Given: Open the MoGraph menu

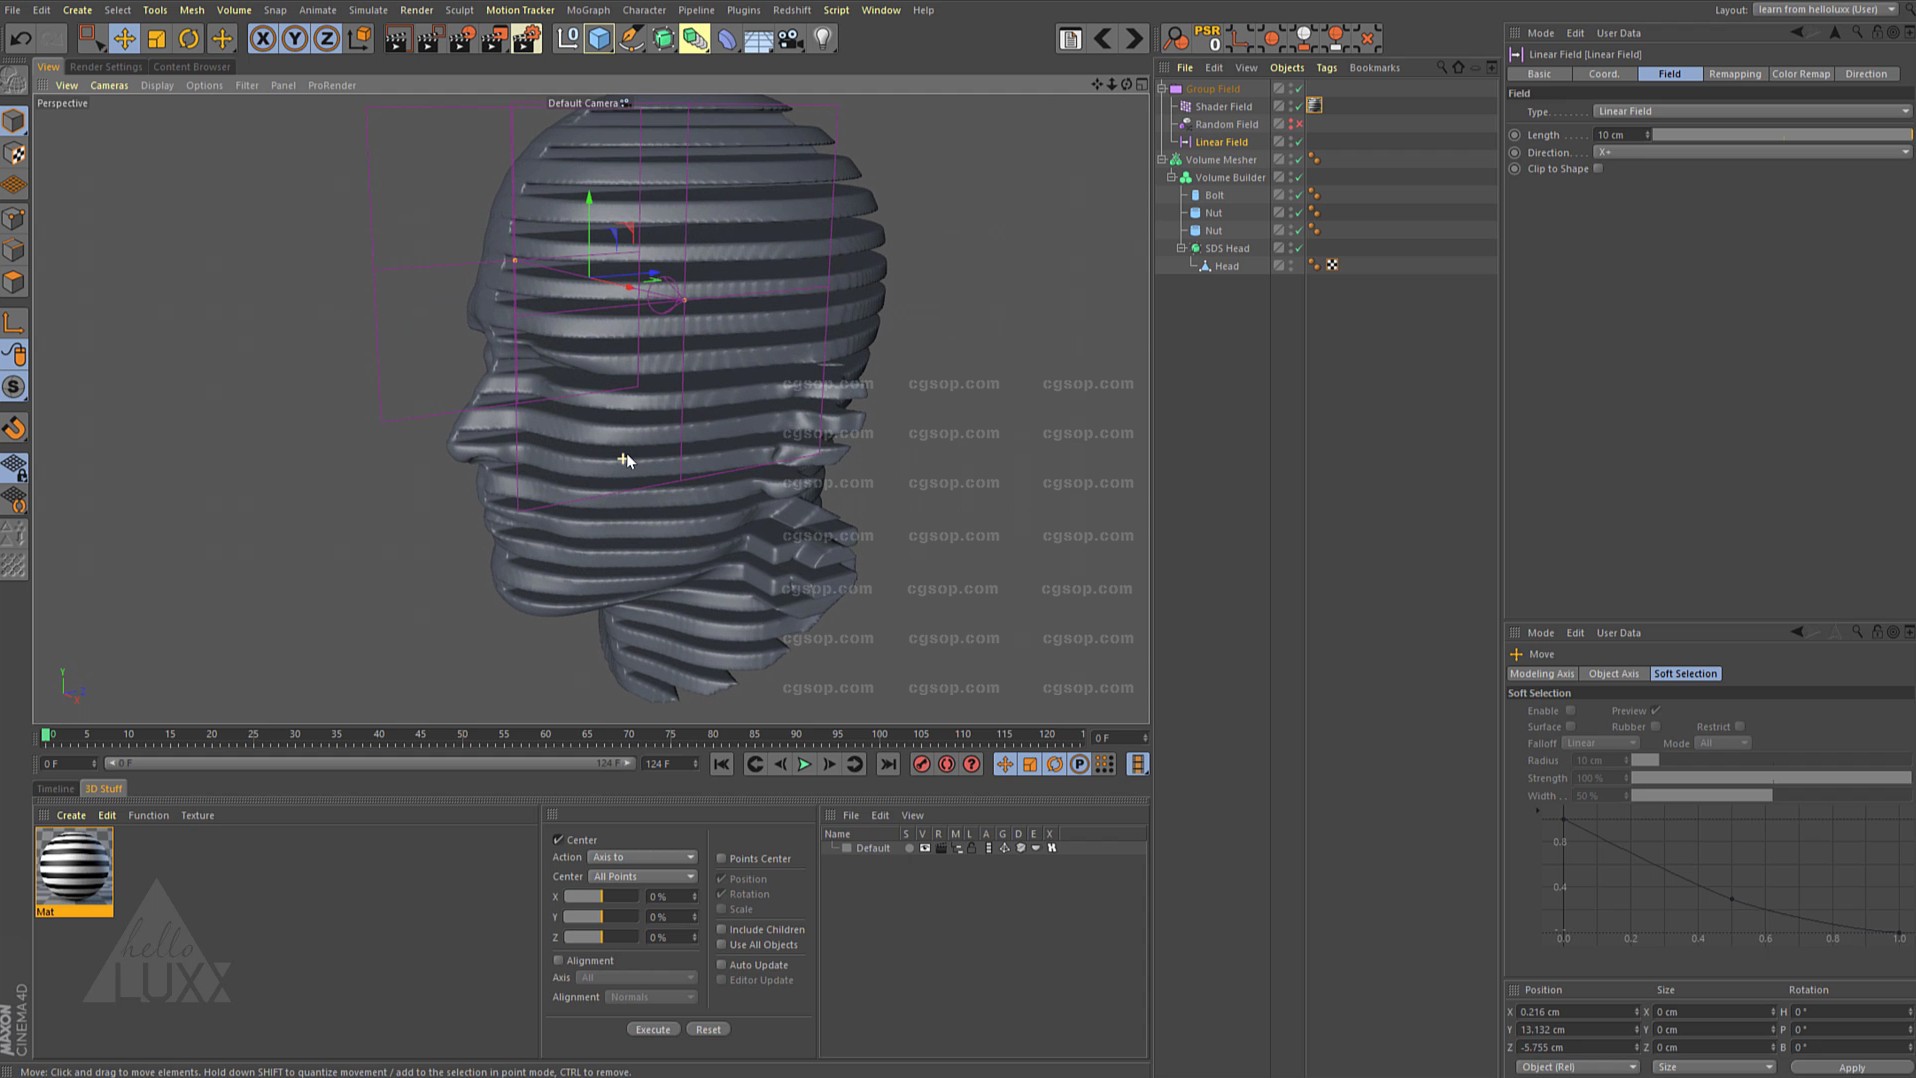Looking at the screenshot, I should tap(587, 10).
